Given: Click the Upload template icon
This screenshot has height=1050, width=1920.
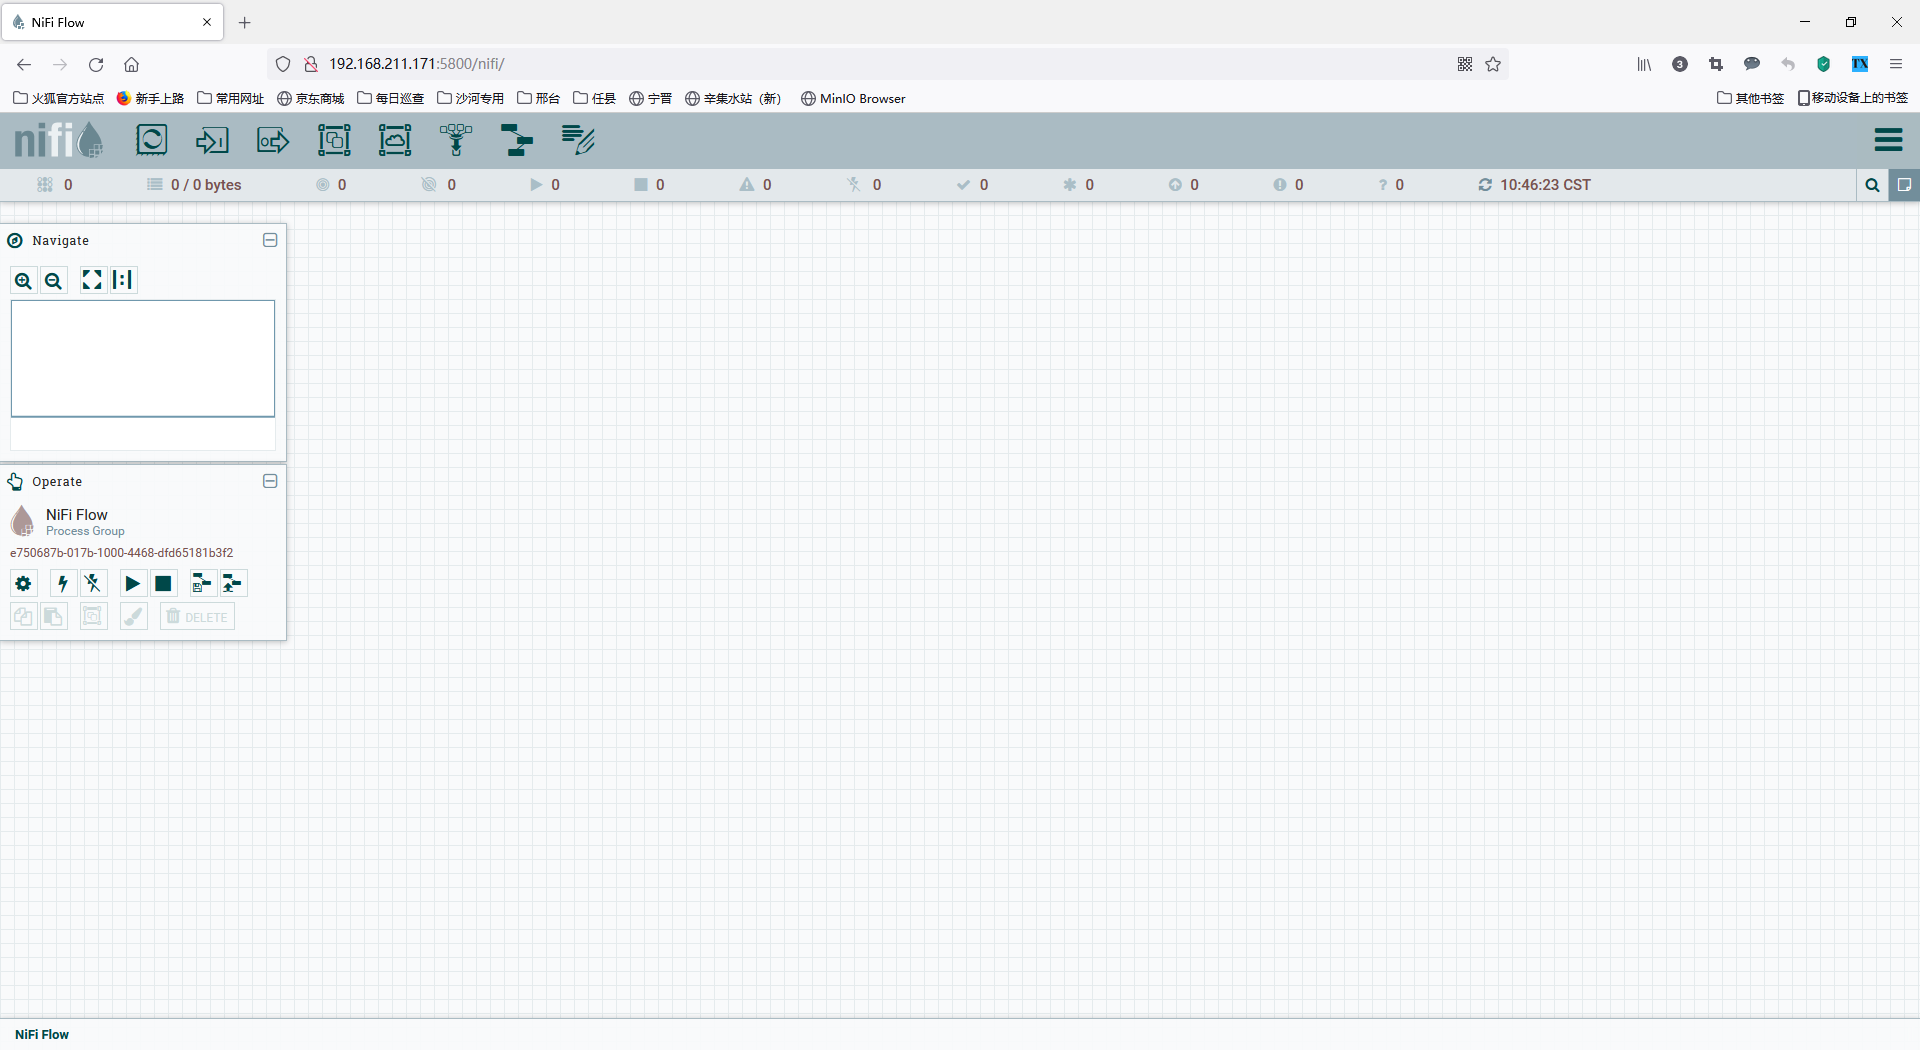Looking at the screenshot, I should tap(233, 584).
